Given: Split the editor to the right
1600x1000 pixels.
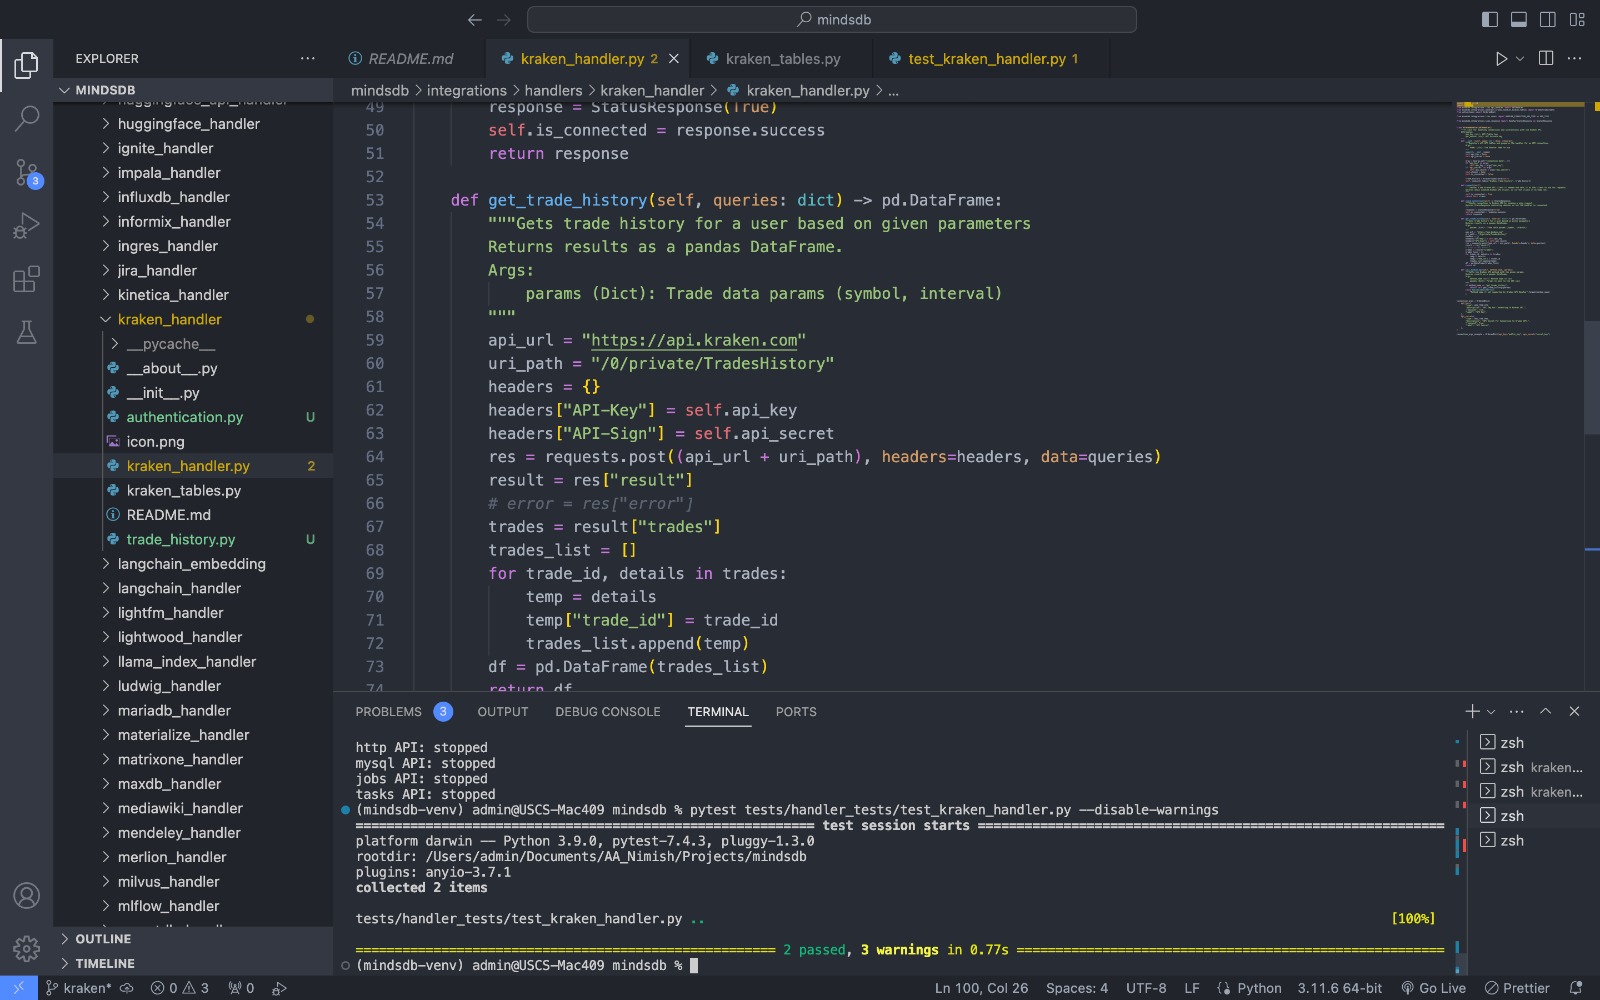Looking at the screenshot, I should click(x=1546, y=59).
